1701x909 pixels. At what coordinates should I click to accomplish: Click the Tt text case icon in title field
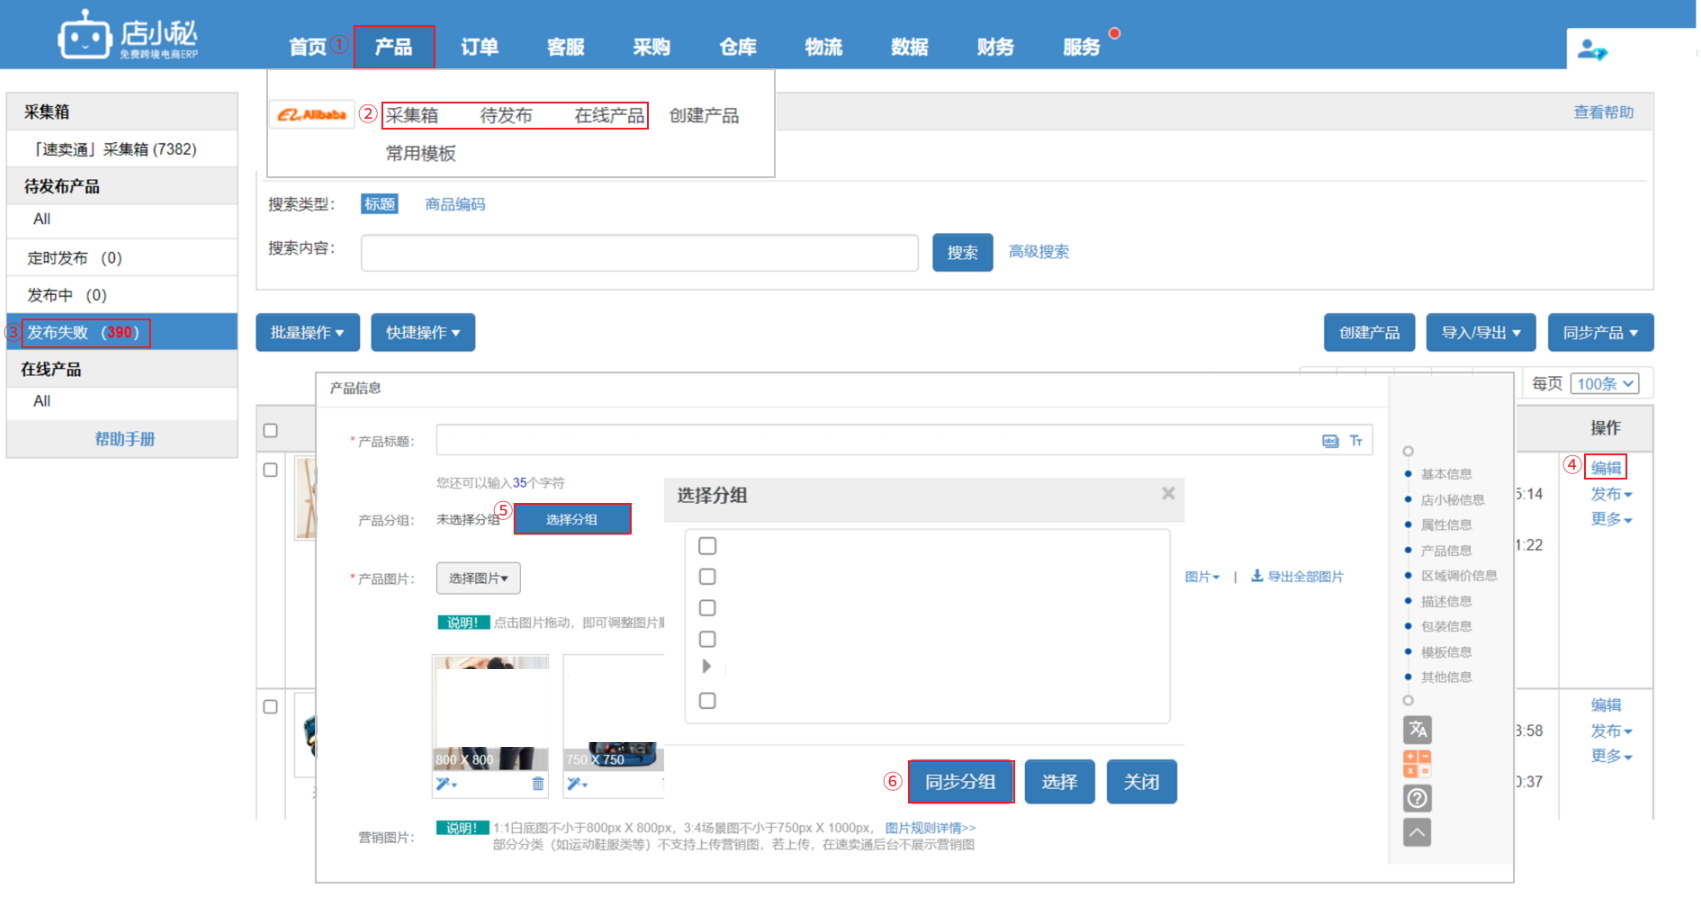1356,441
